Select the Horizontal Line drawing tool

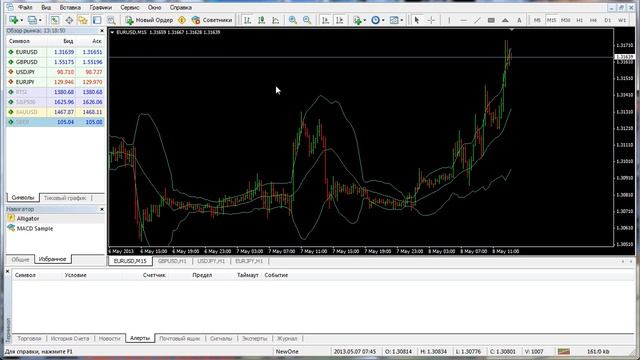point(463,20)
